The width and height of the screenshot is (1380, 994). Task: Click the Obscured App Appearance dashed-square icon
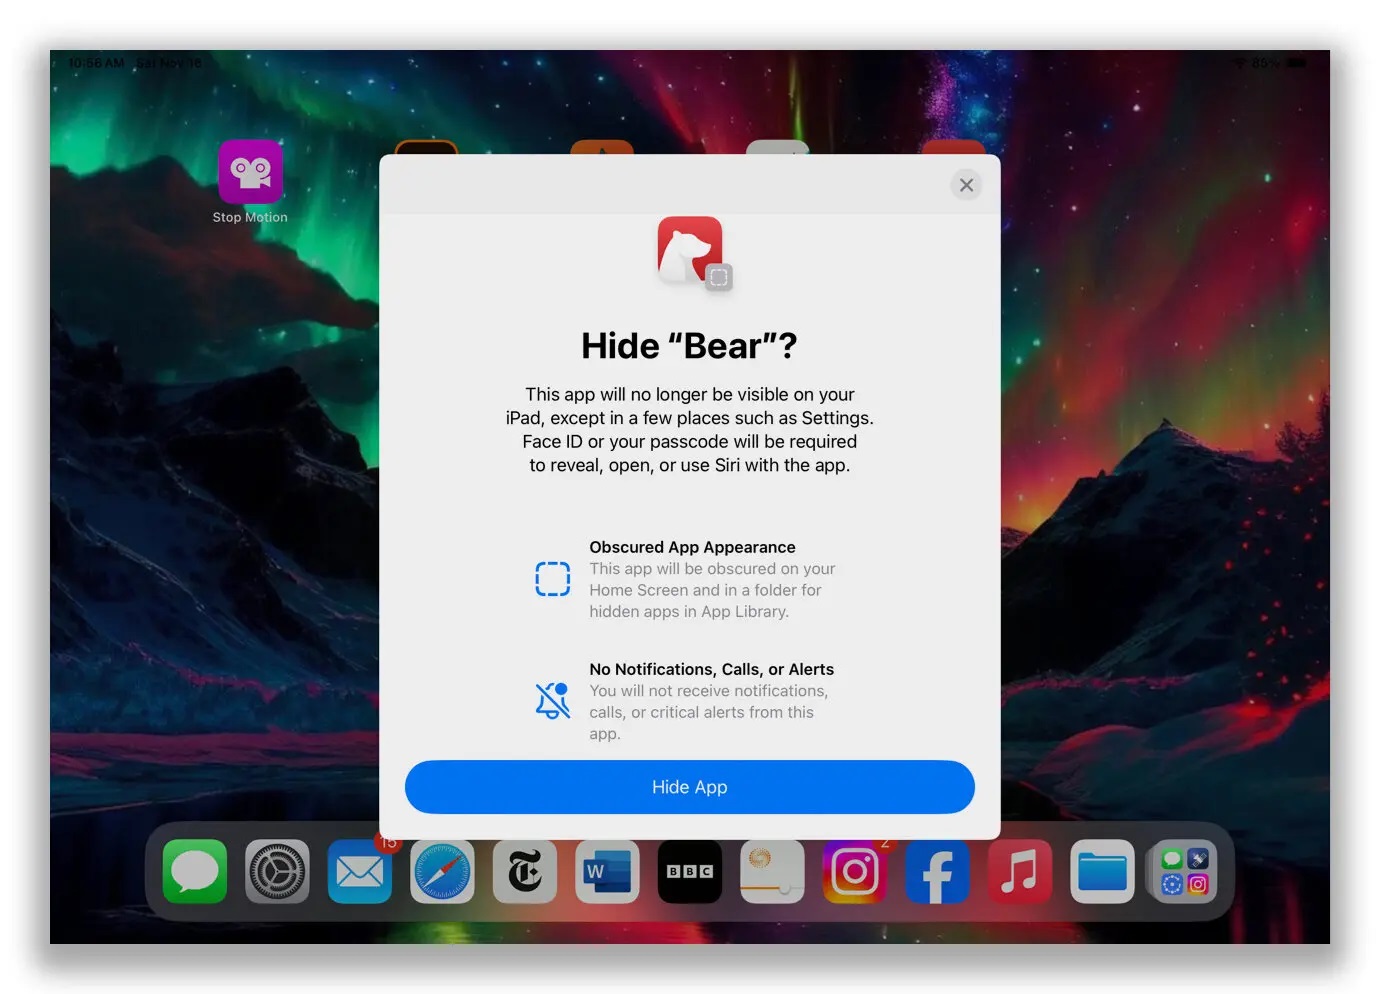[x=553, y=579]
